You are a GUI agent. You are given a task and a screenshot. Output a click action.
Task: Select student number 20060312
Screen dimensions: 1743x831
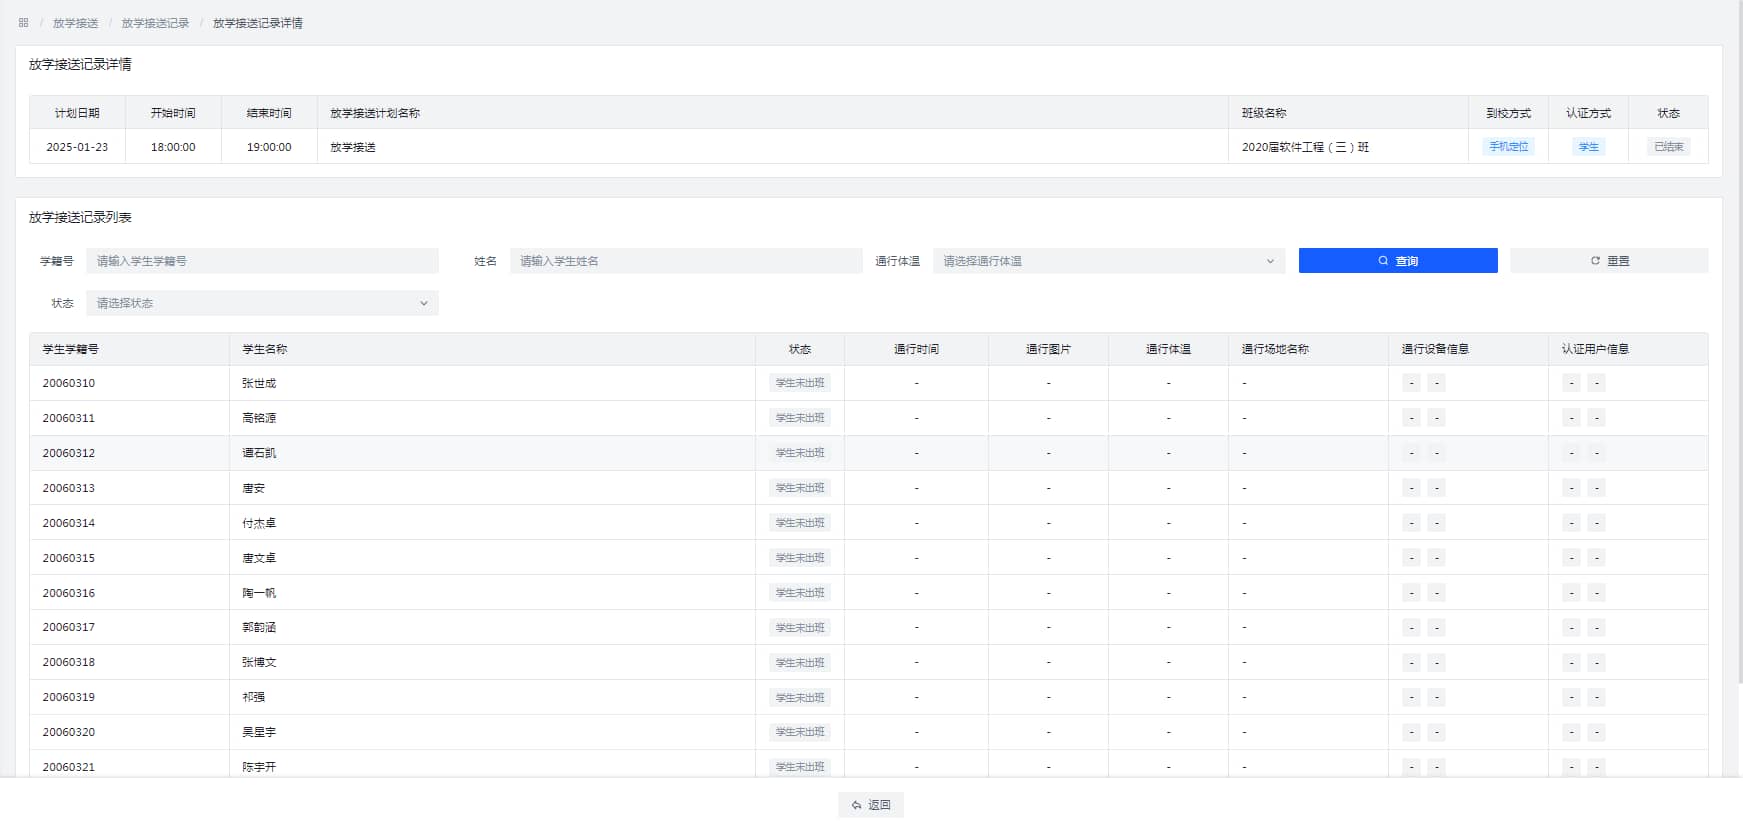[69, 453]
